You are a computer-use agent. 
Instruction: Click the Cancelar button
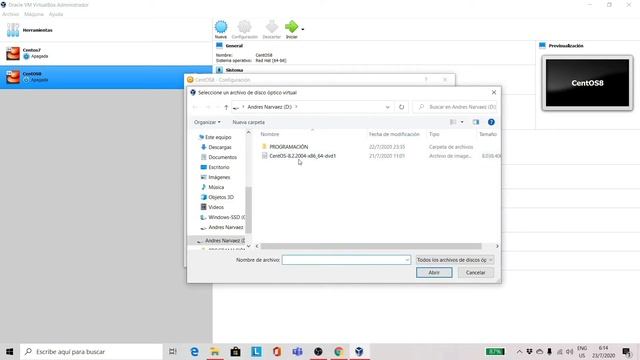click(476, 273)
